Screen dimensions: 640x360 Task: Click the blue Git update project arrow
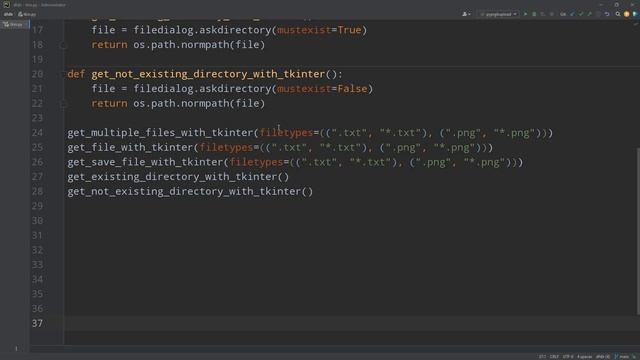572,14
